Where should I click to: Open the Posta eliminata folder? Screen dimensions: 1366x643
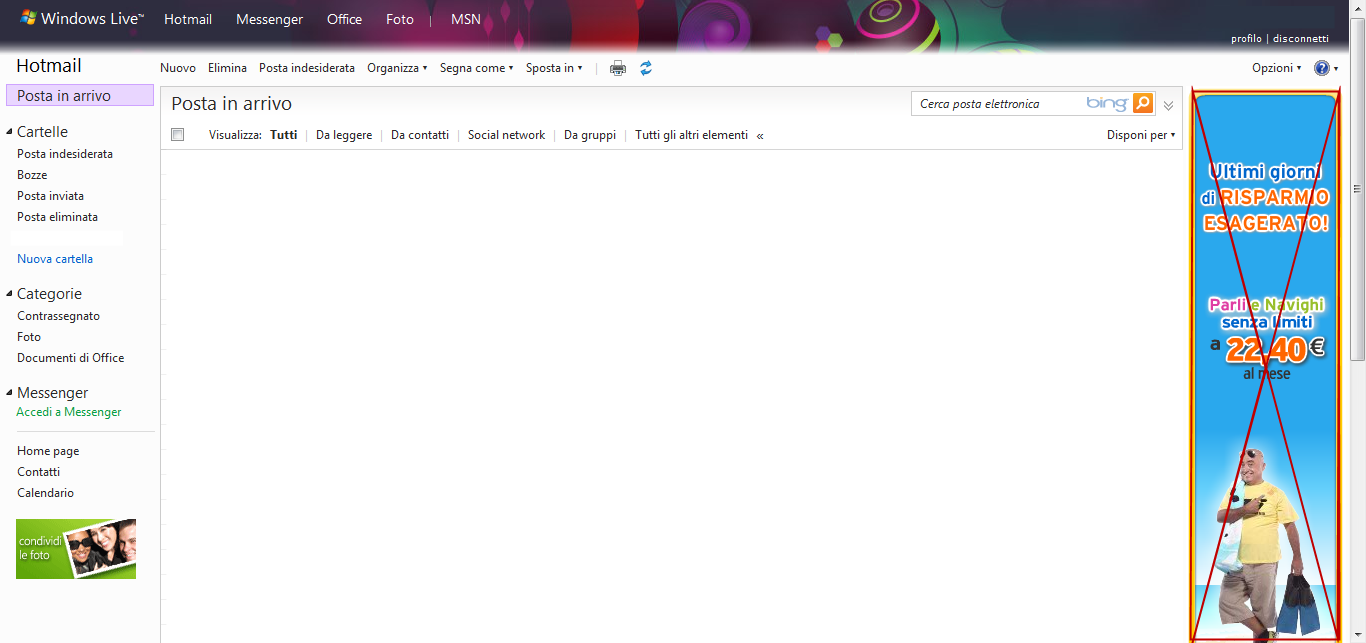point(57,217)
